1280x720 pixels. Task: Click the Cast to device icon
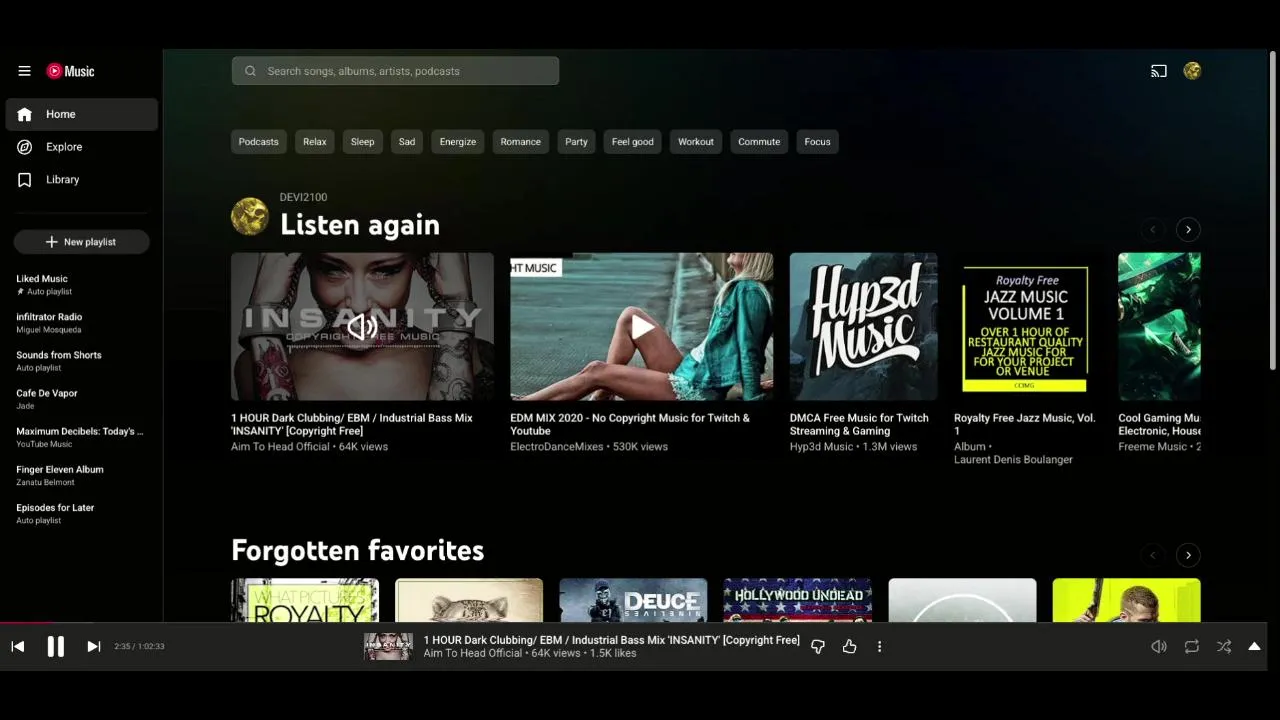(x=1159, y=71)
